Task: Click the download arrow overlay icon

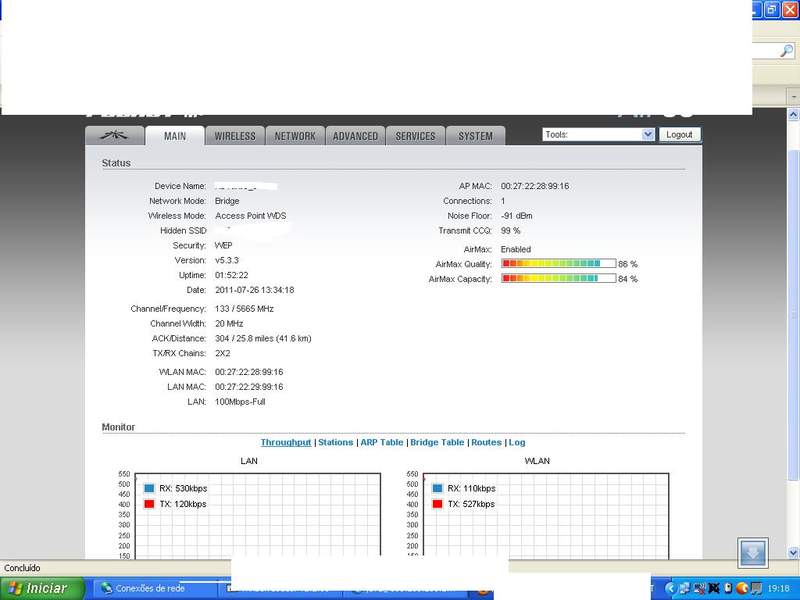Action: (753, 553)
